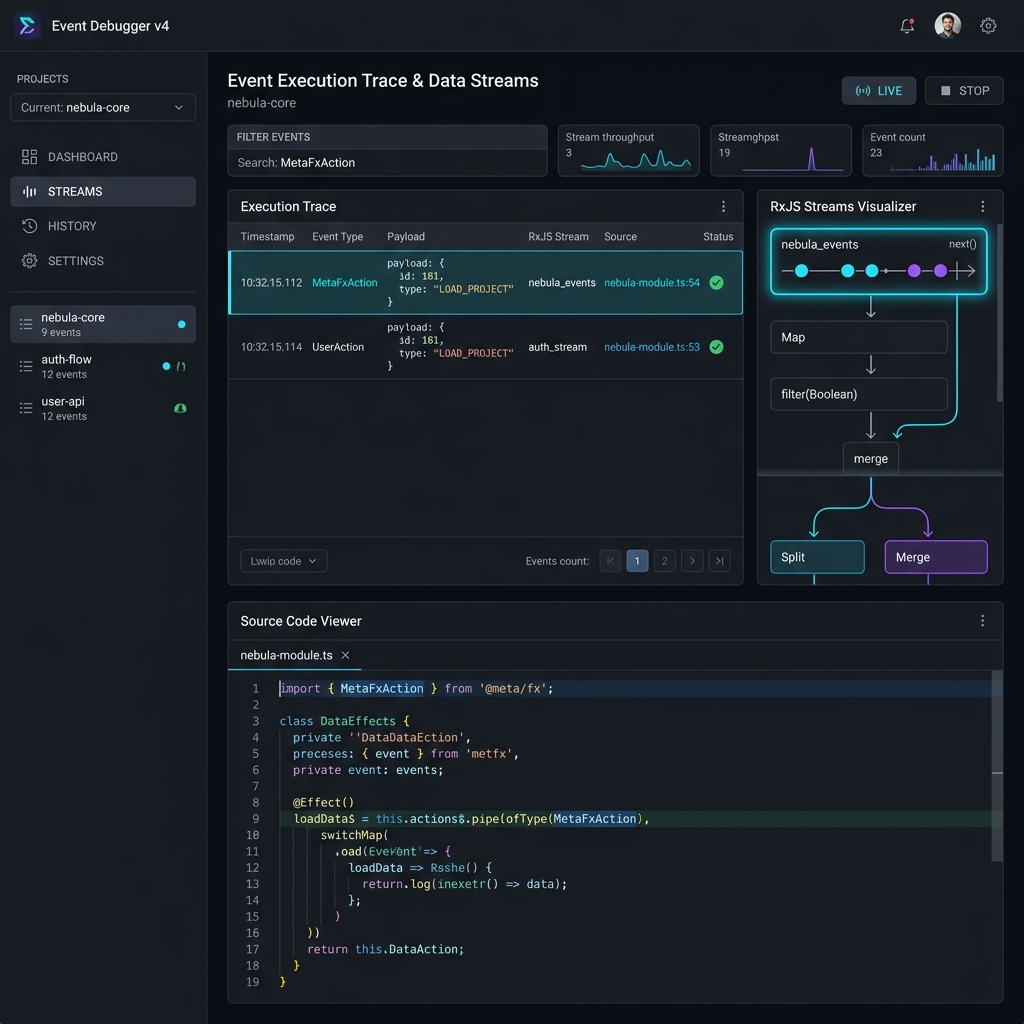This screenshot has height=1024, width=1024.
Task: Click the visualizer panel vertical scrollbar
Action: coord(999,313)
